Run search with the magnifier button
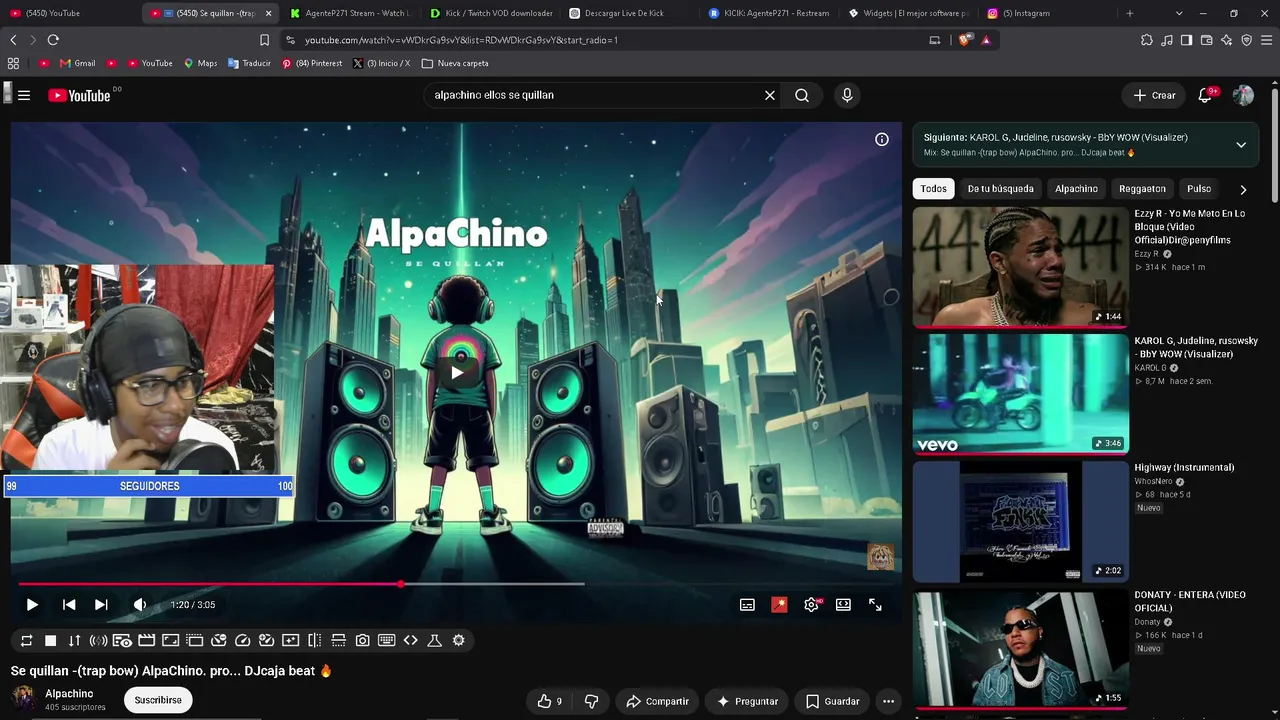 [802, 95]
